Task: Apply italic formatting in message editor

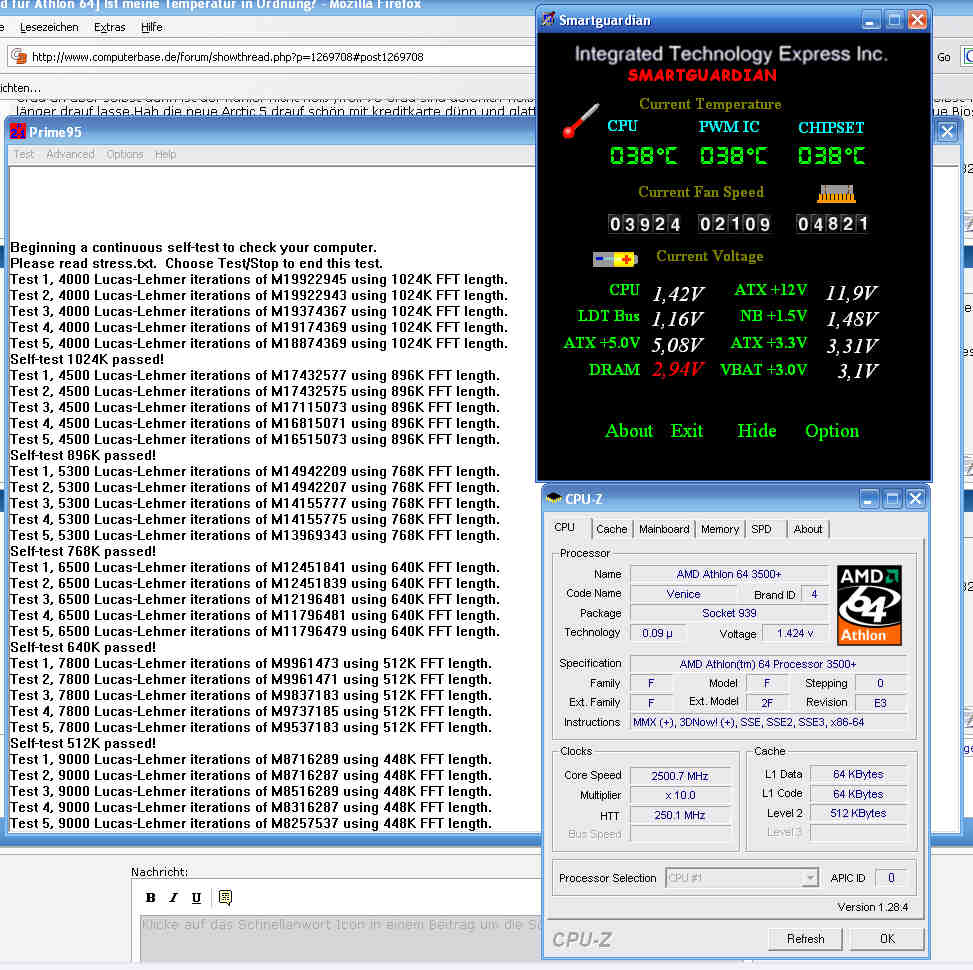Action: click(x=174, y=897)
